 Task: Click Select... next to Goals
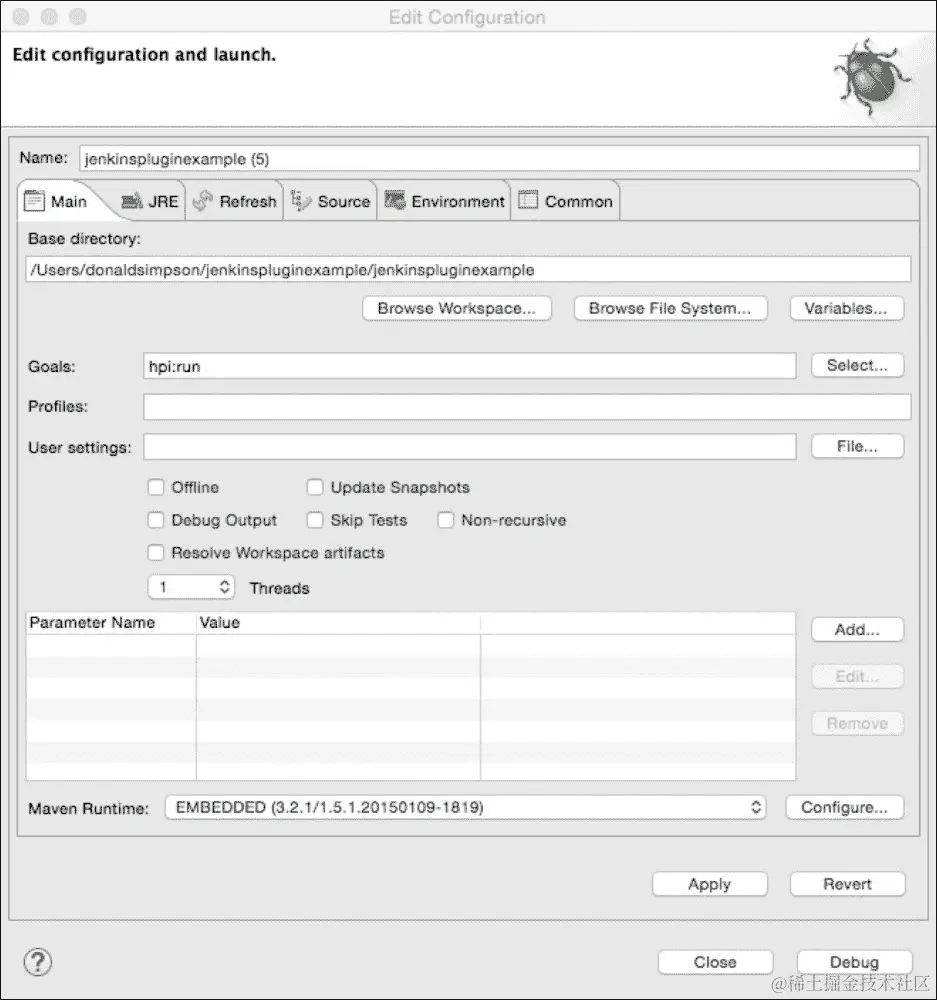point(857,365)
